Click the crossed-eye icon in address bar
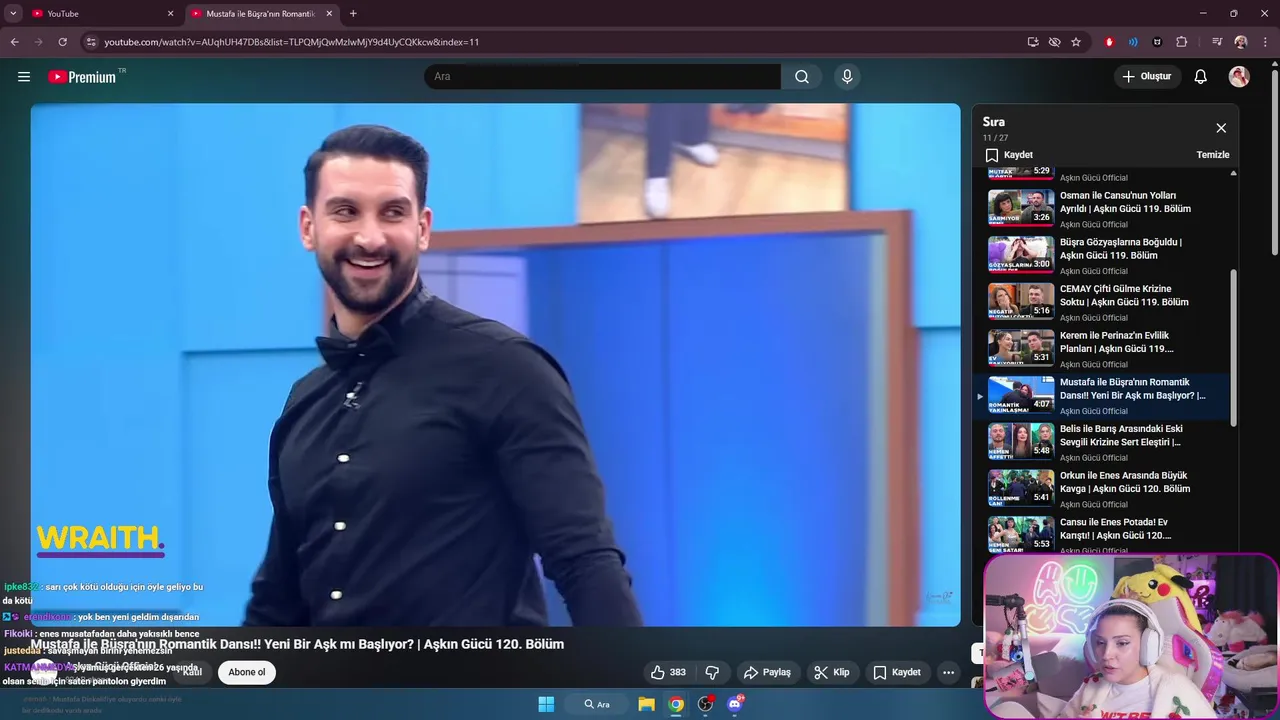Viewport: 1280px width, 720px height. click(x=1054, y=42)
